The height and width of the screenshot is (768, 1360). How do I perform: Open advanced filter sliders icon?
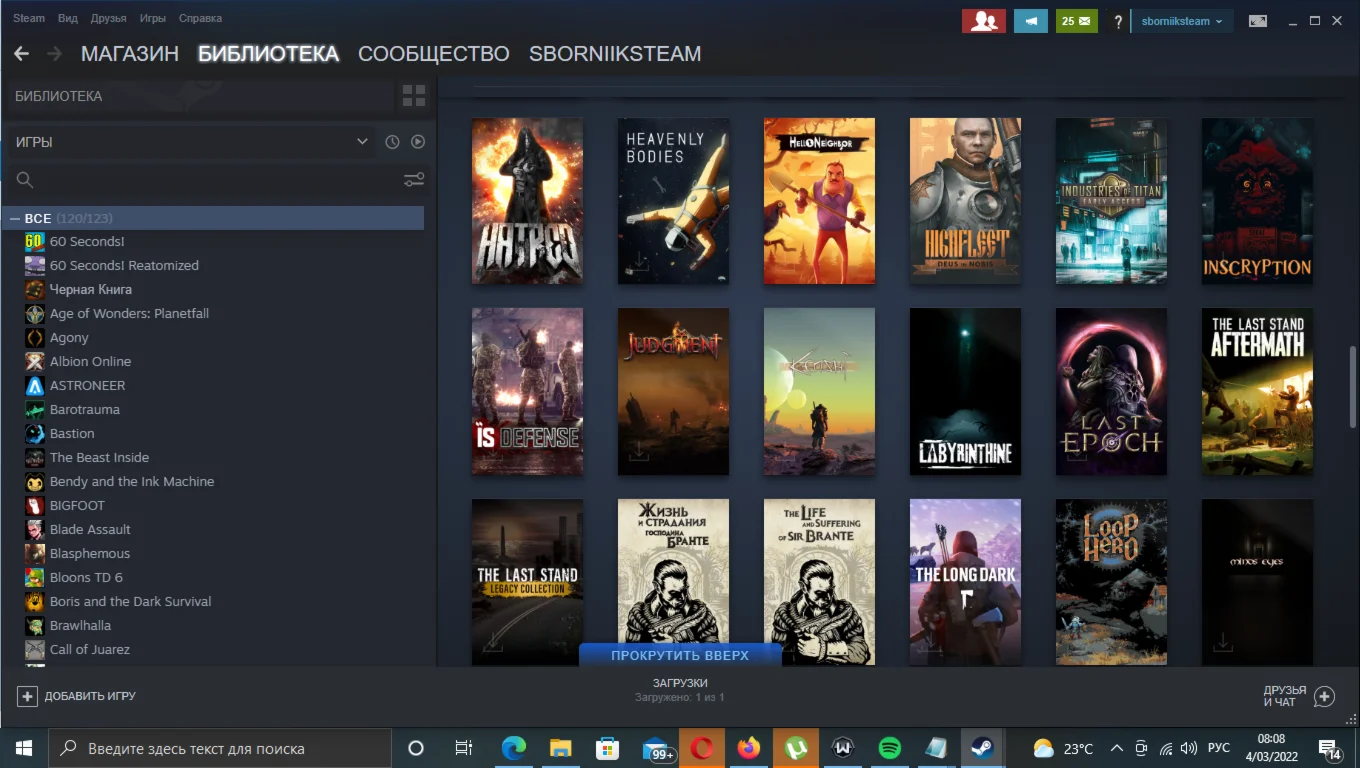[x=414, y=180]
